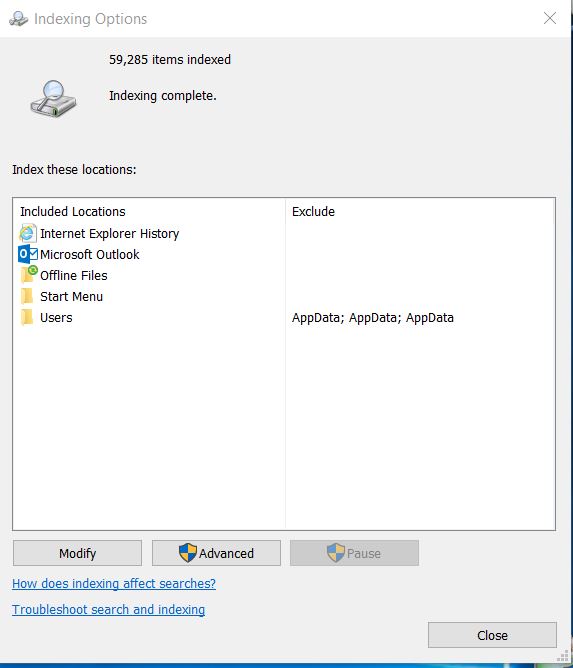Select the Microsoft Outlook location entry
Viewport: 573px width, 668px height.
(89, 254)
